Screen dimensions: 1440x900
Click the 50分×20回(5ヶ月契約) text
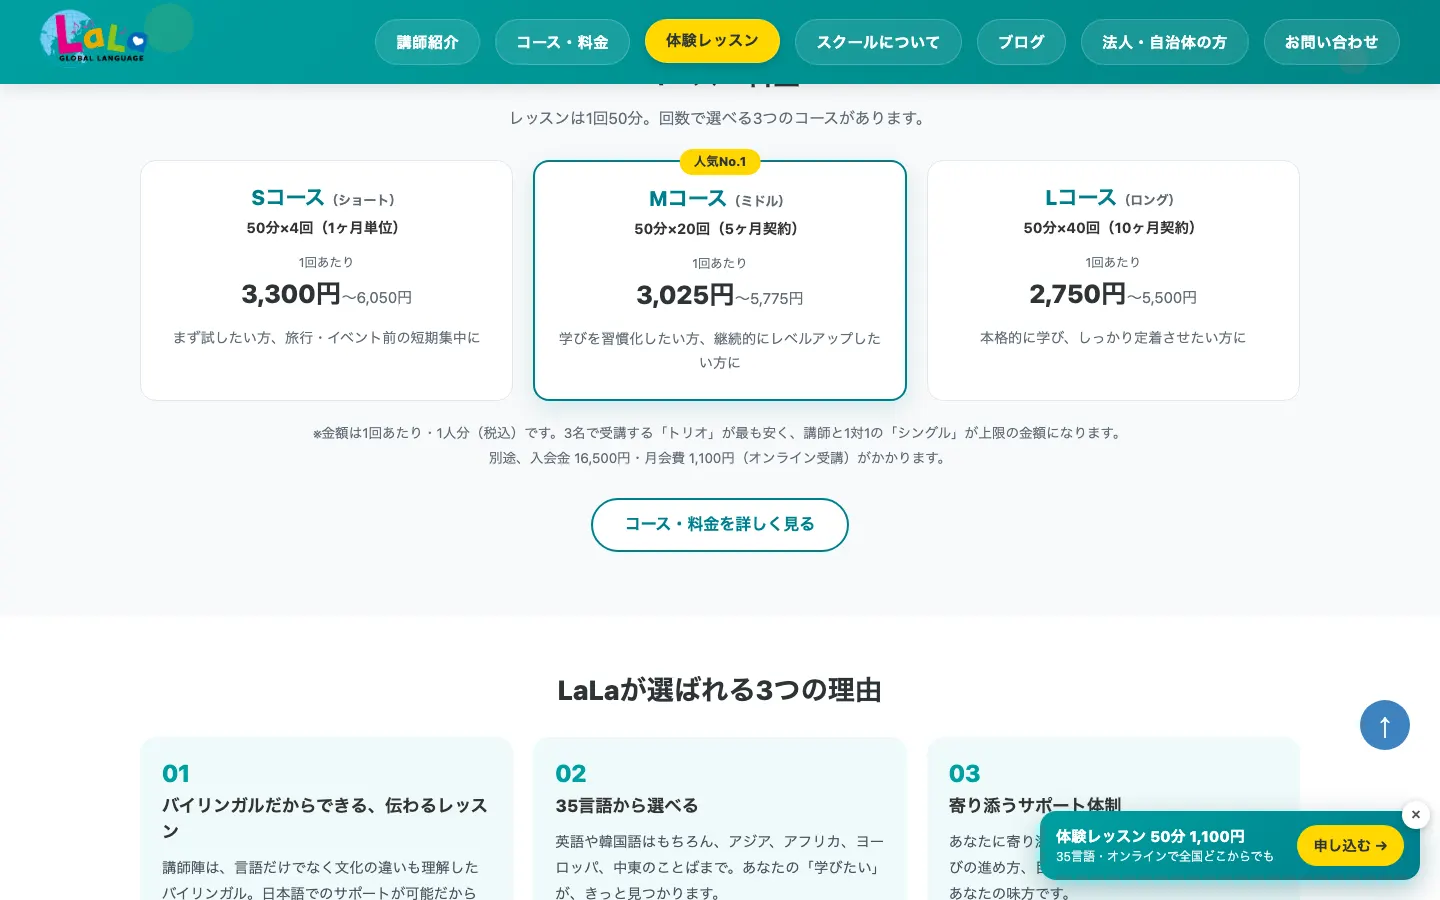(x=719, y=229)
